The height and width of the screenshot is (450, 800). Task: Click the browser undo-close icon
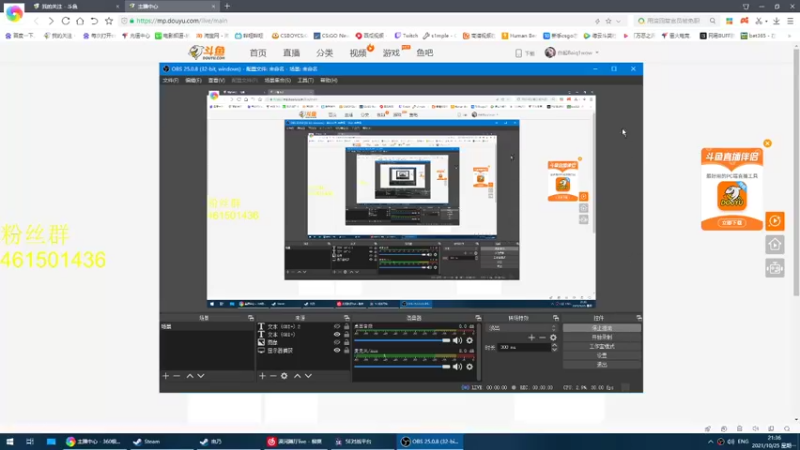94,21
